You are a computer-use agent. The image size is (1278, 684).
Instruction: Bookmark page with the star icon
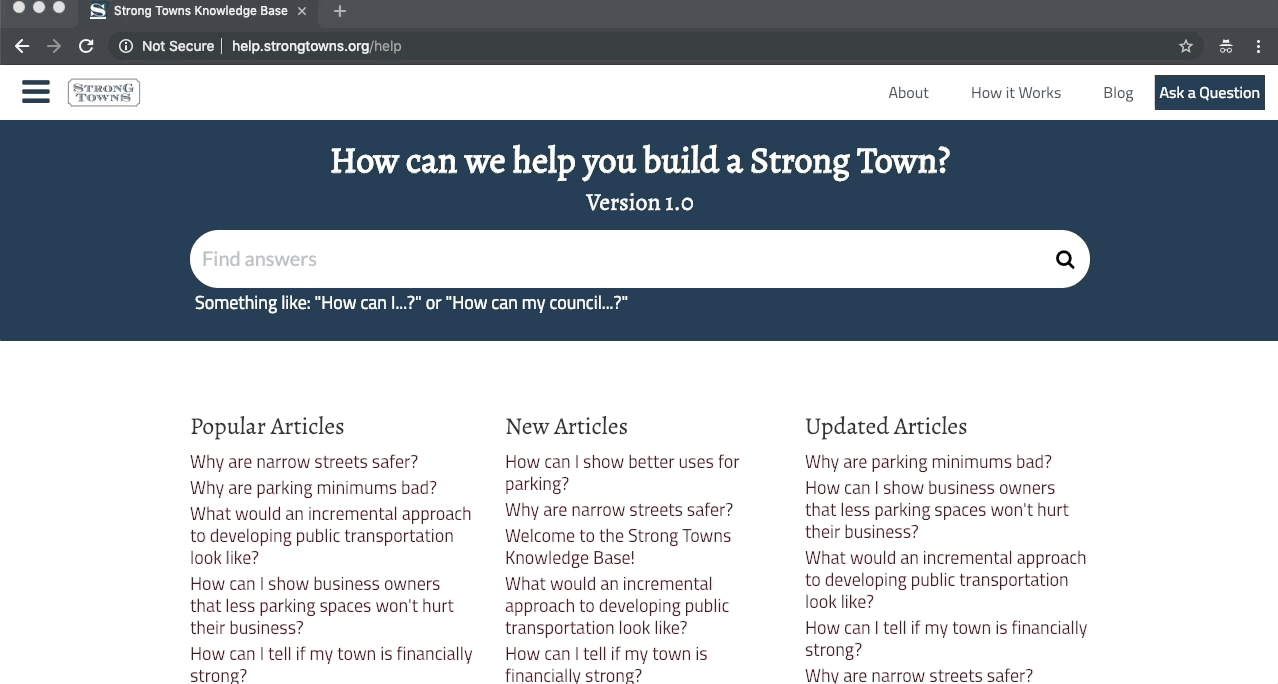coord(1186,46)
